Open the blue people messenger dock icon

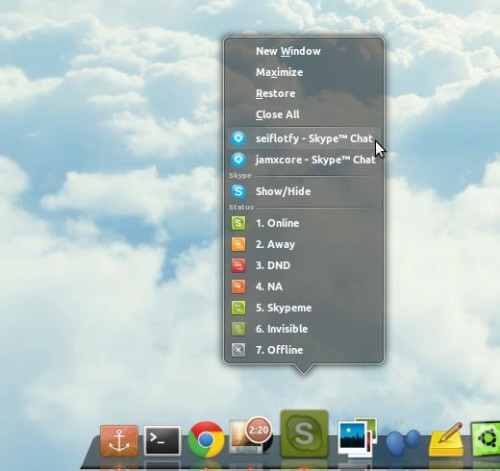pyautogui.click(x=403, y=442)
